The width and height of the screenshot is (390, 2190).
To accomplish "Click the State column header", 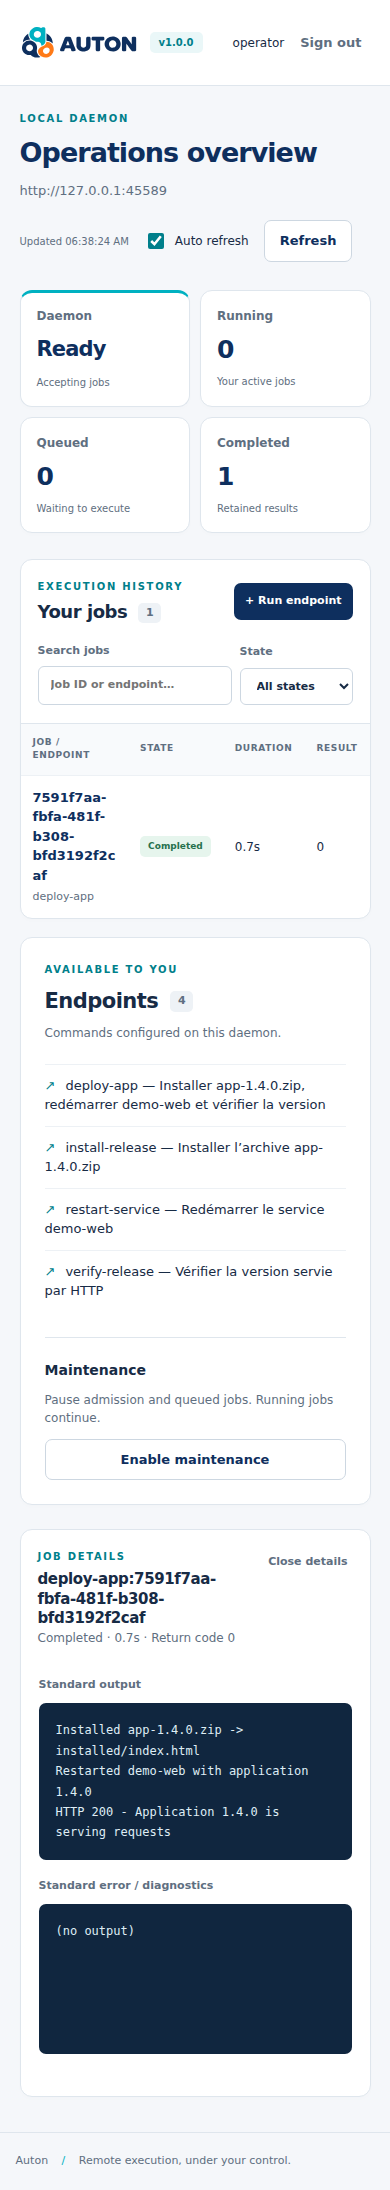I will [x=156, y=748].
